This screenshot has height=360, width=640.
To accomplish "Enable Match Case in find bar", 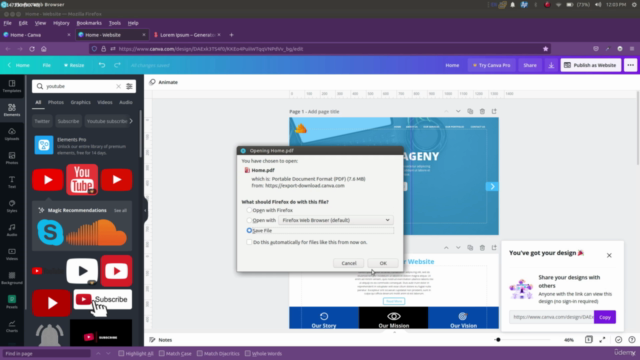I will (x=162, y=353).
